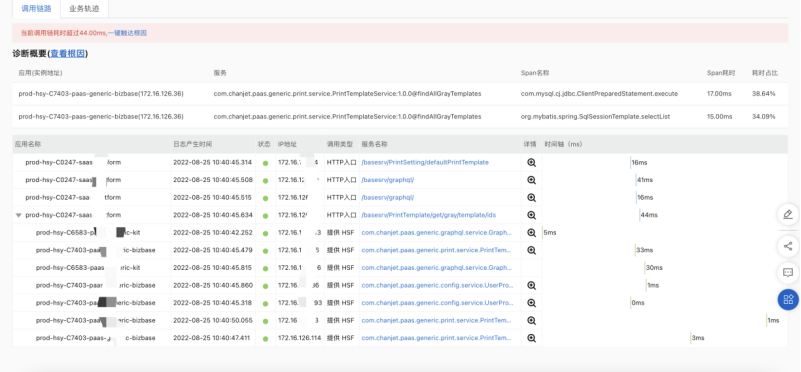Click the 17.00ms span duration cell
This screenshot has width=801, height=372.
point(719,94)
